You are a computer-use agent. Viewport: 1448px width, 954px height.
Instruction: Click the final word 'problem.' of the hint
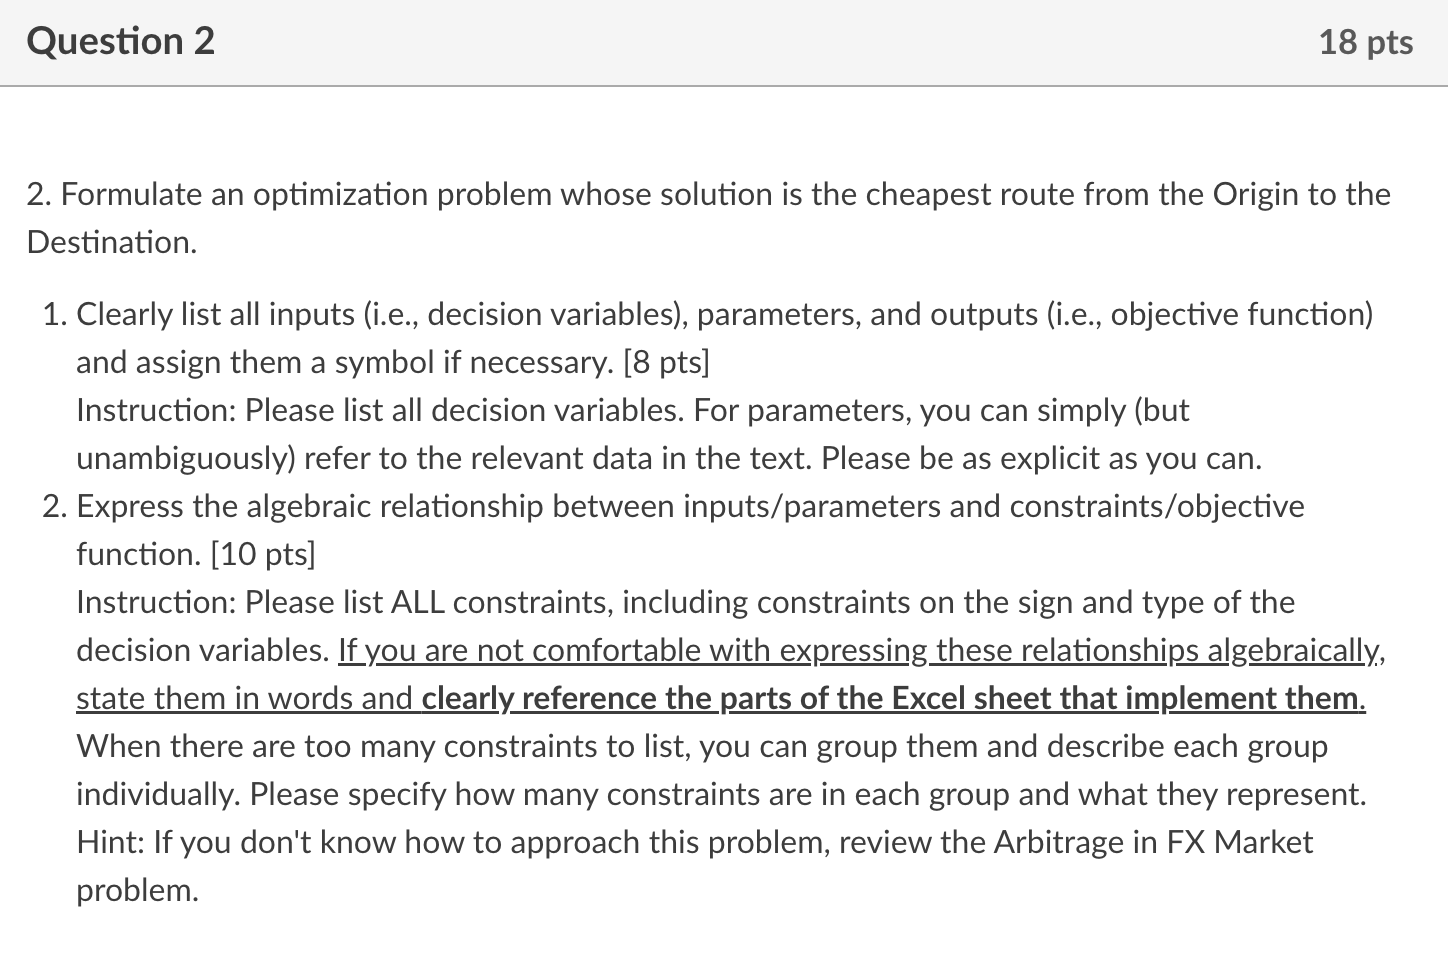coord(138,890)
